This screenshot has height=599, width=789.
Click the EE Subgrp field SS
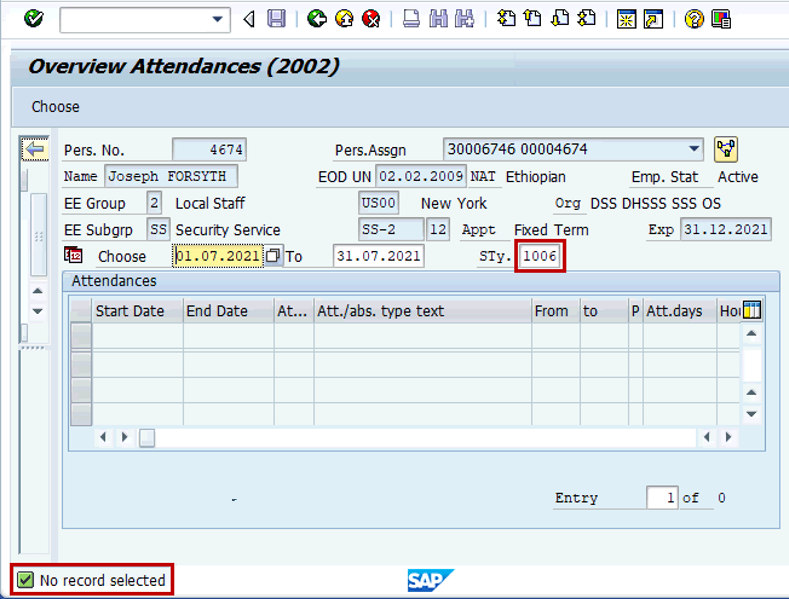158,230
